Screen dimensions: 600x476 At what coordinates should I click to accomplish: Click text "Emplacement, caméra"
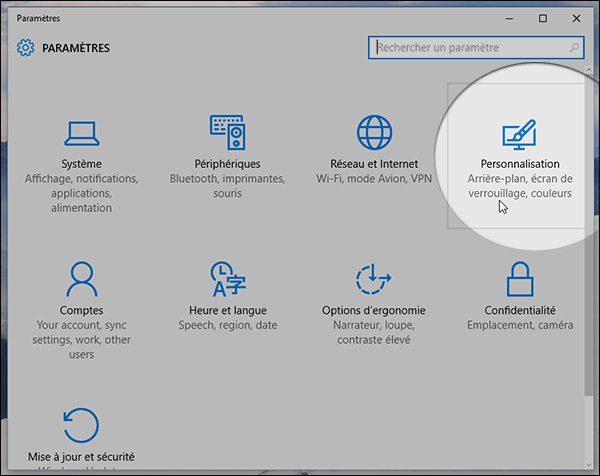[x=520, y=325]
